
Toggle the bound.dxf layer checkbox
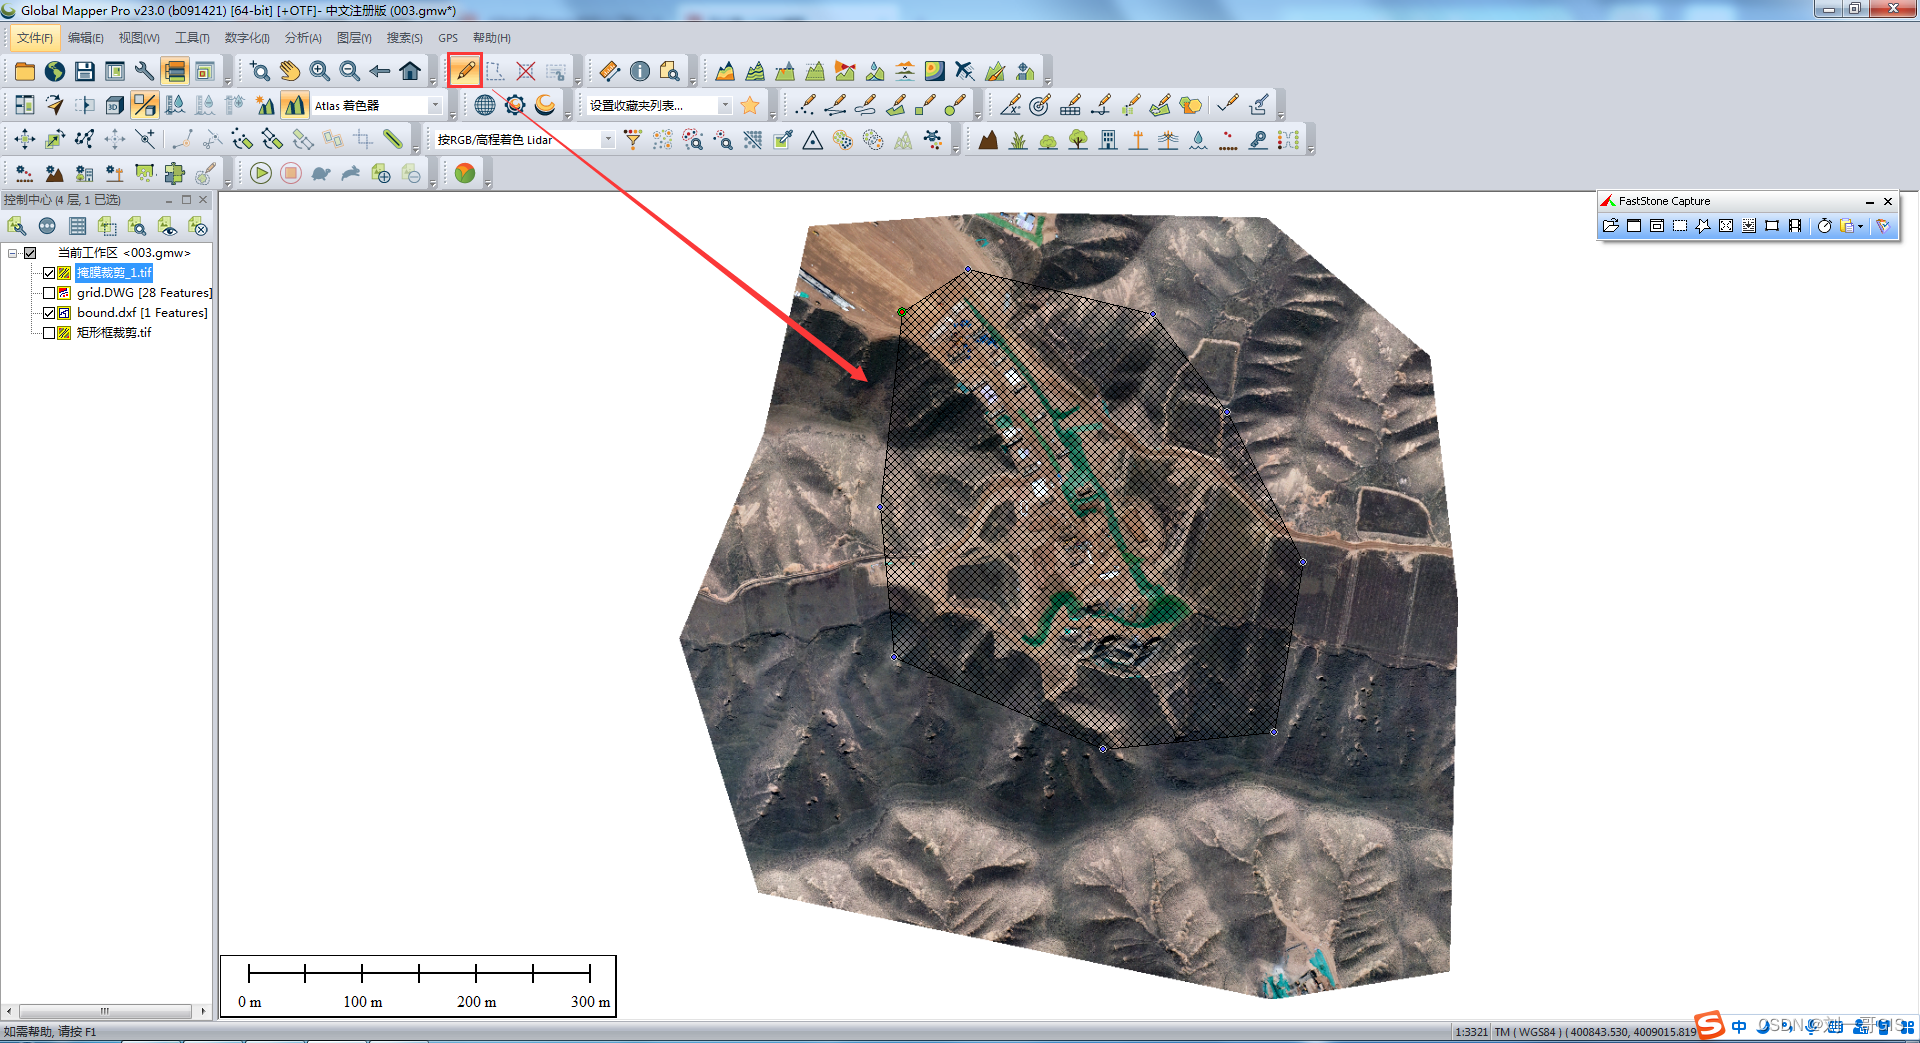49,313
